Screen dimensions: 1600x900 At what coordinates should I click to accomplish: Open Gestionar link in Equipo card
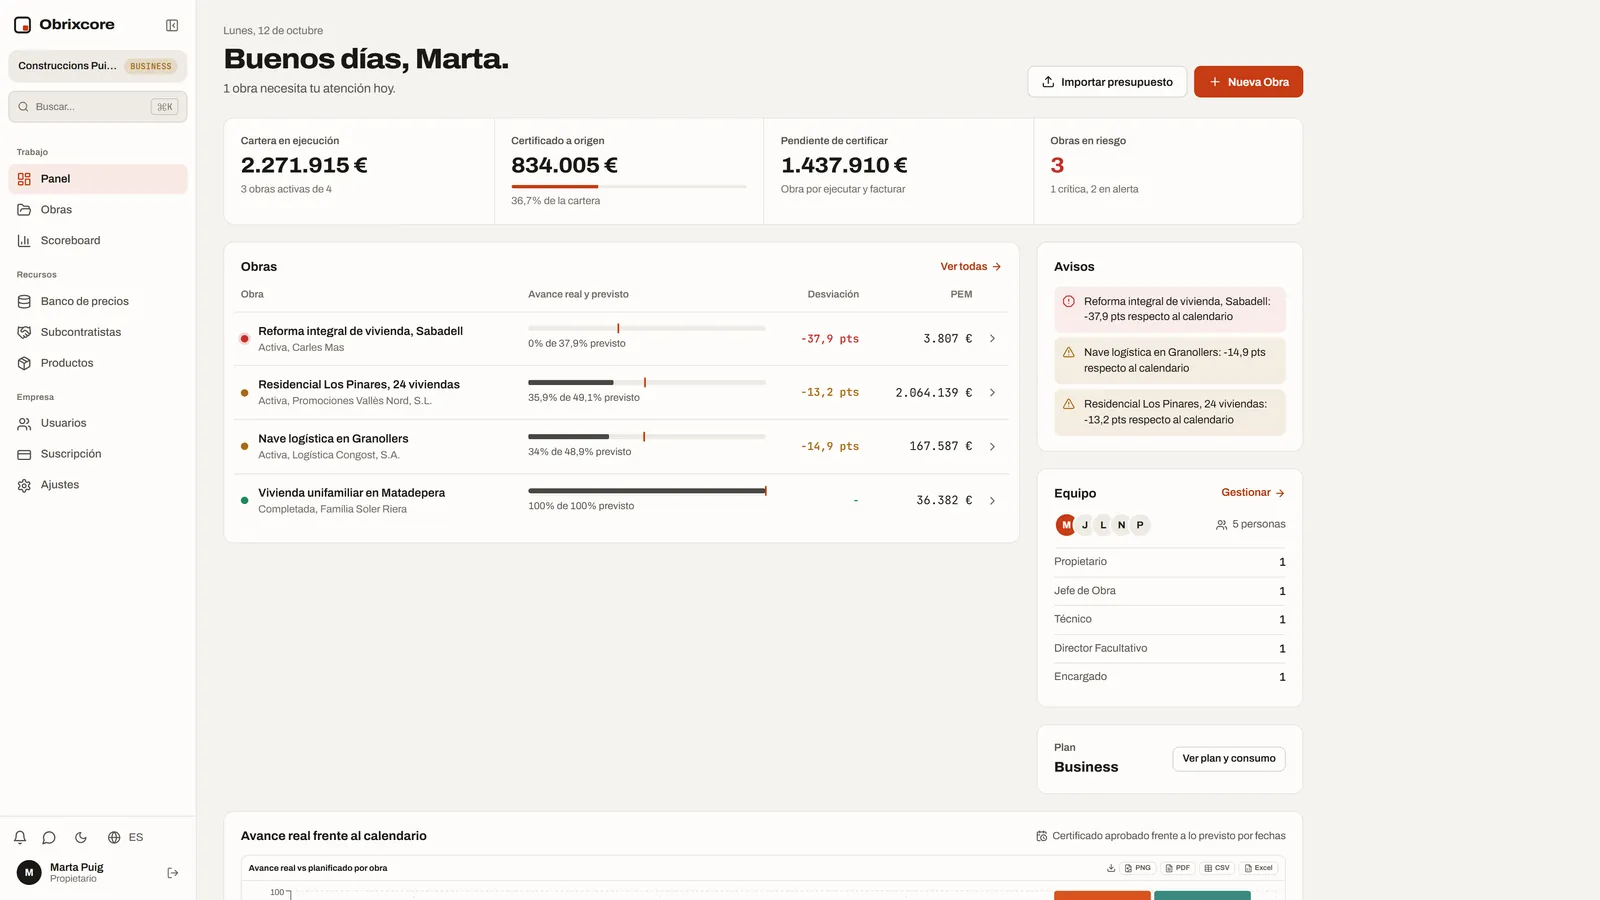pyautogui.click(x=1253, y=493)
